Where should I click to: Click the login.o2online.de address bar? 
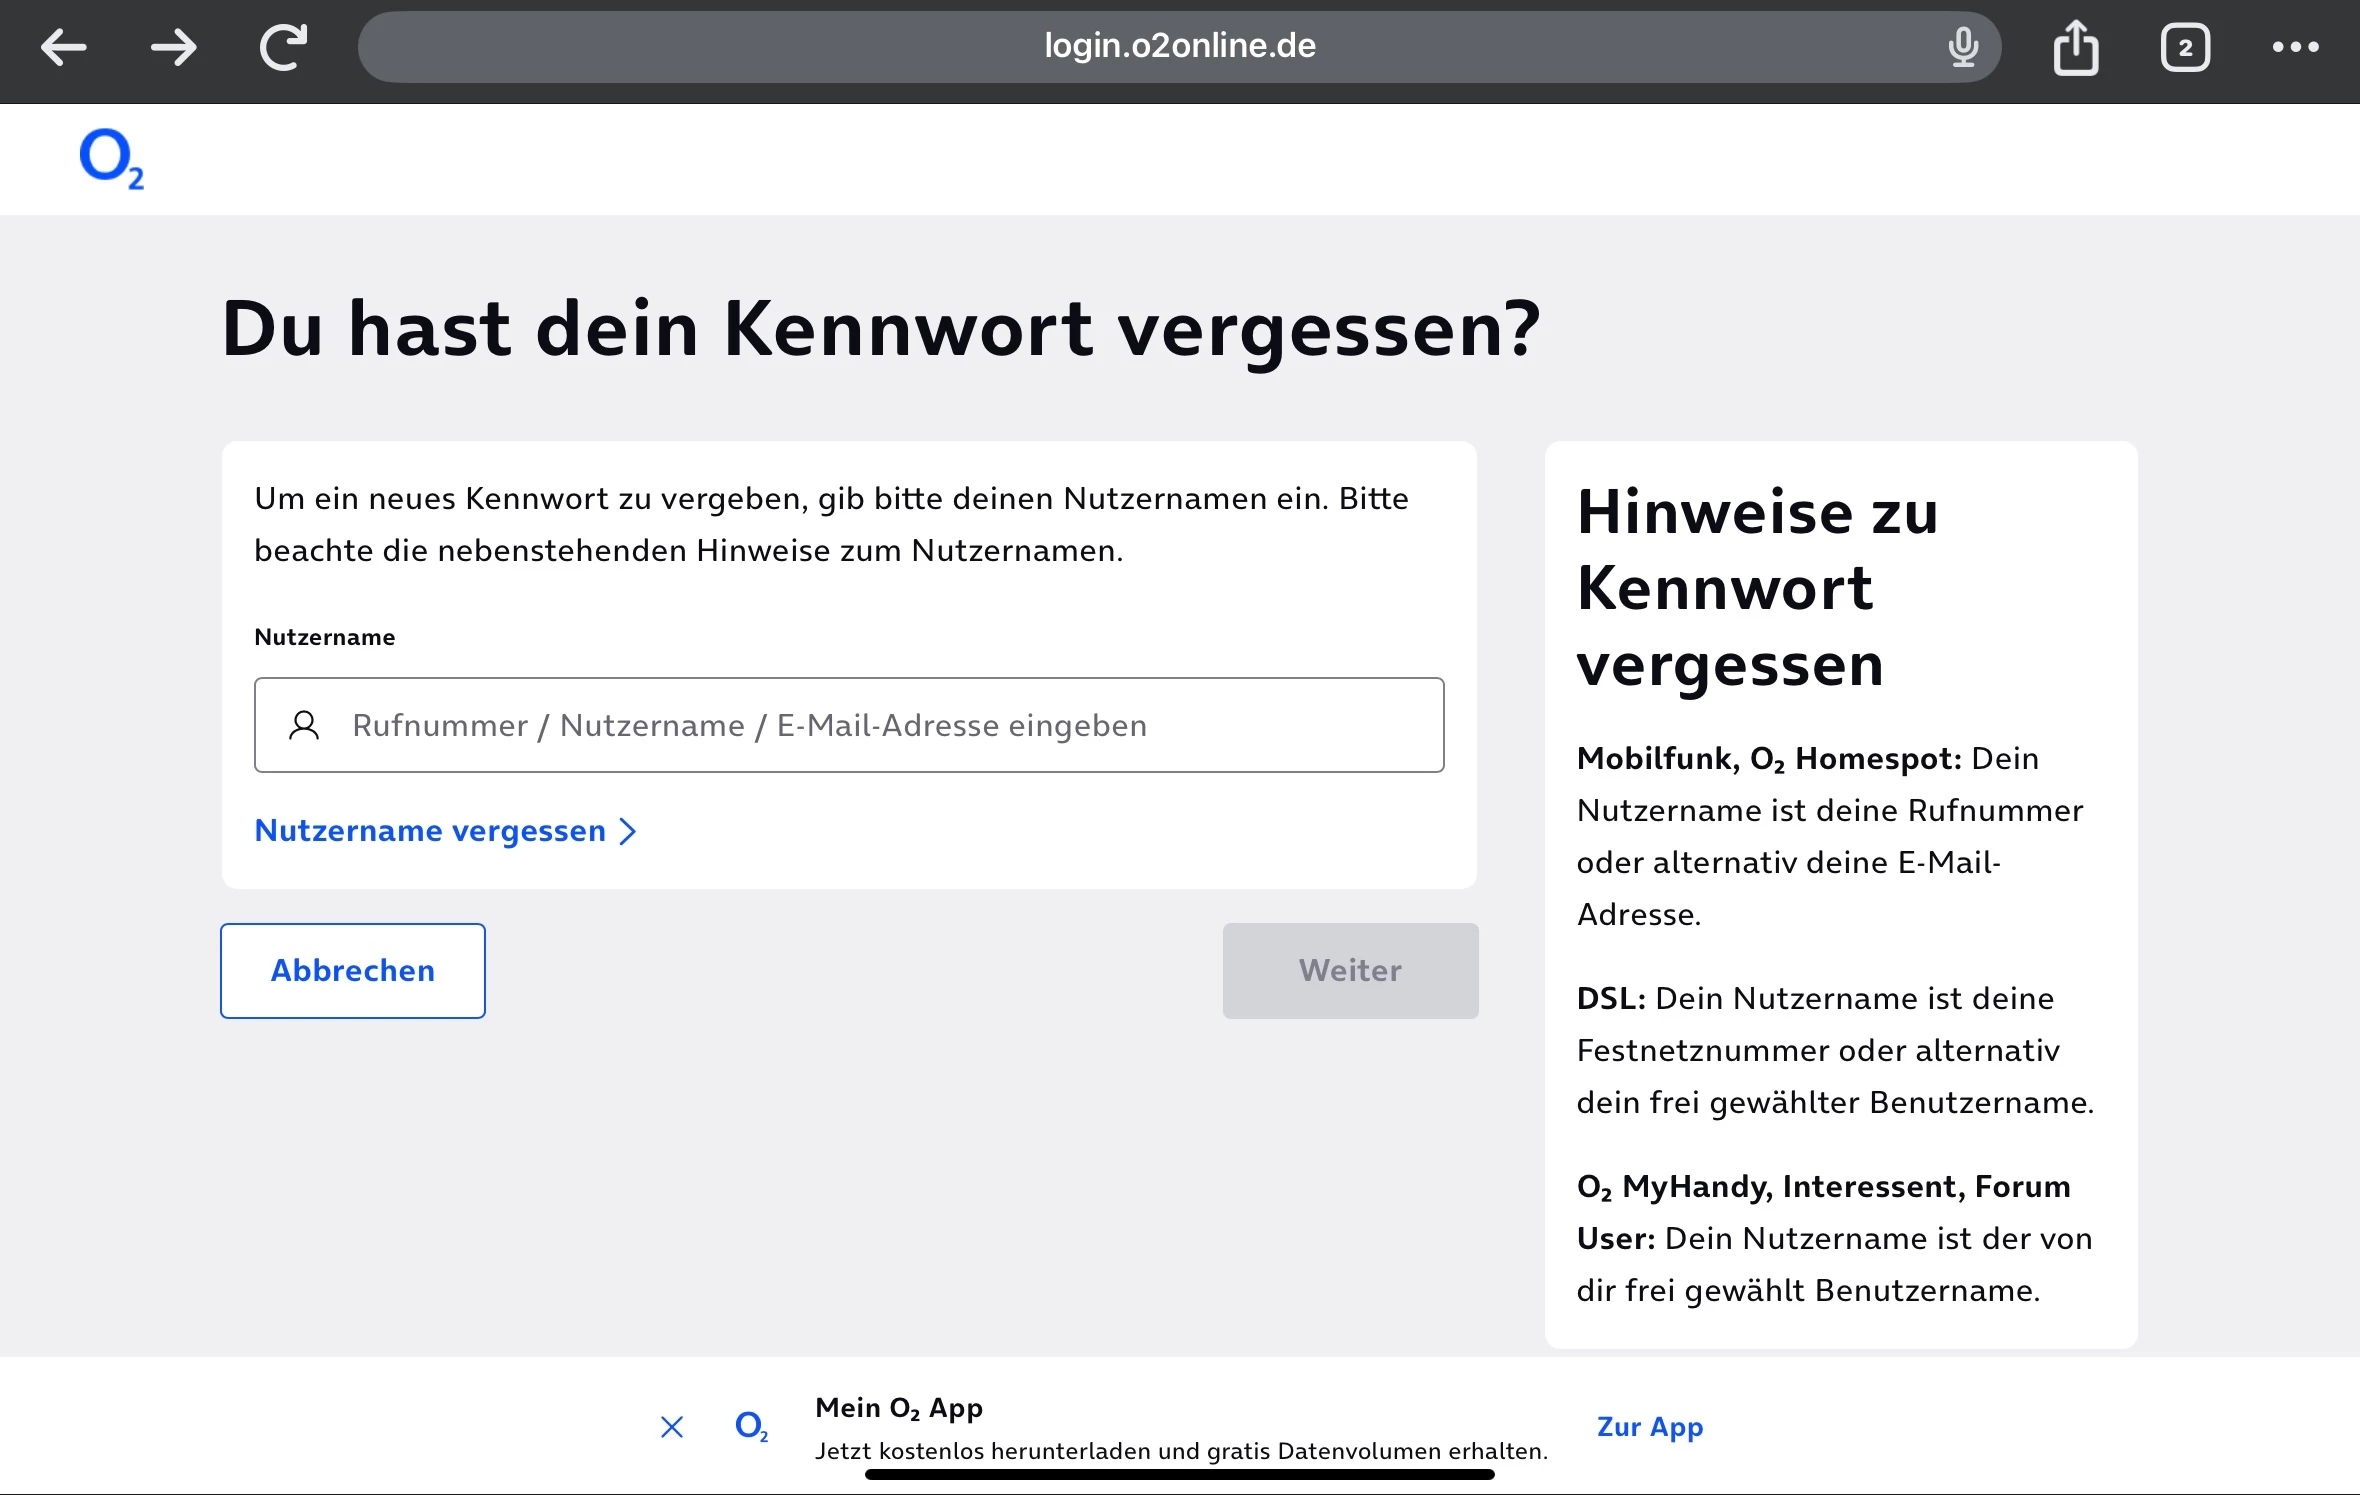point(1178,46)
